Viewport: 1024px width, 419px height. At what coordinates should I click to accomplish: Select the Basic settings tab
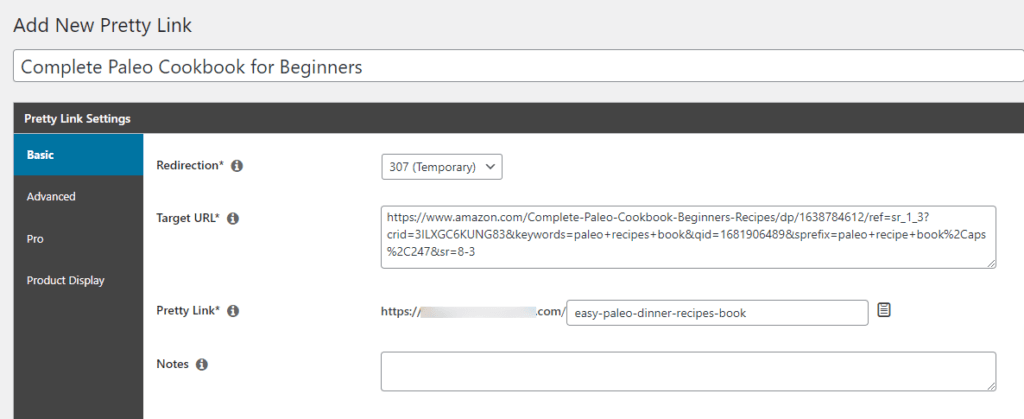point(72,155)
